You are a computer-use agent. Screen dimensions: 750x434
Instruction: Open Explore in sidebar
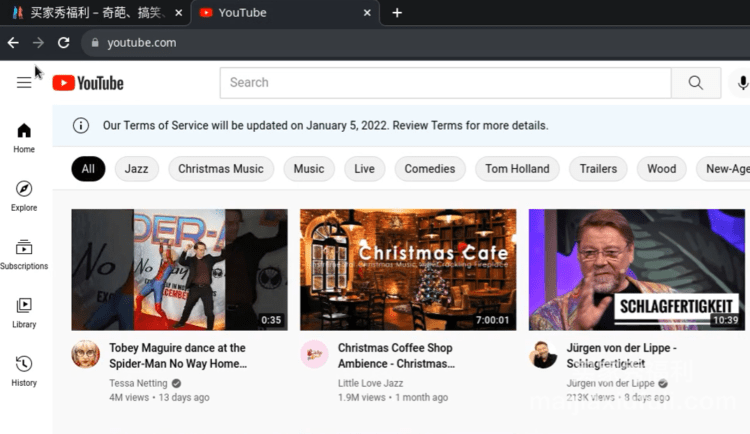click(24, 196)
